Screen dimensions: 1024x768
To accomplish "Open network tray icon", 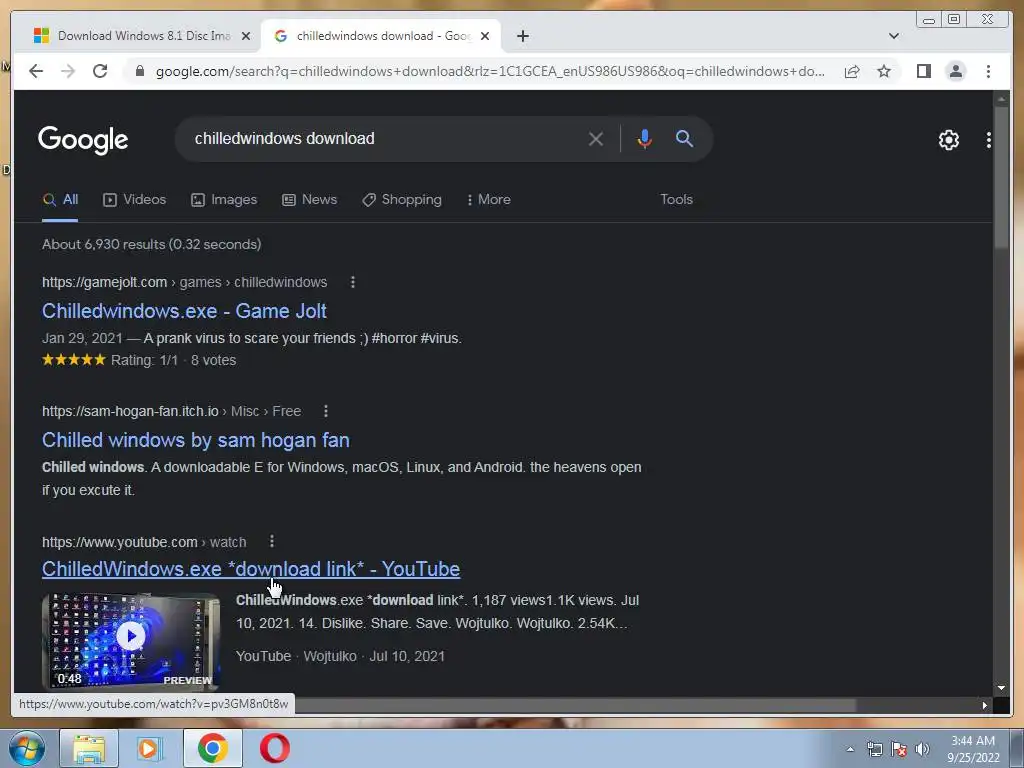I will click(x=874, y=749).
